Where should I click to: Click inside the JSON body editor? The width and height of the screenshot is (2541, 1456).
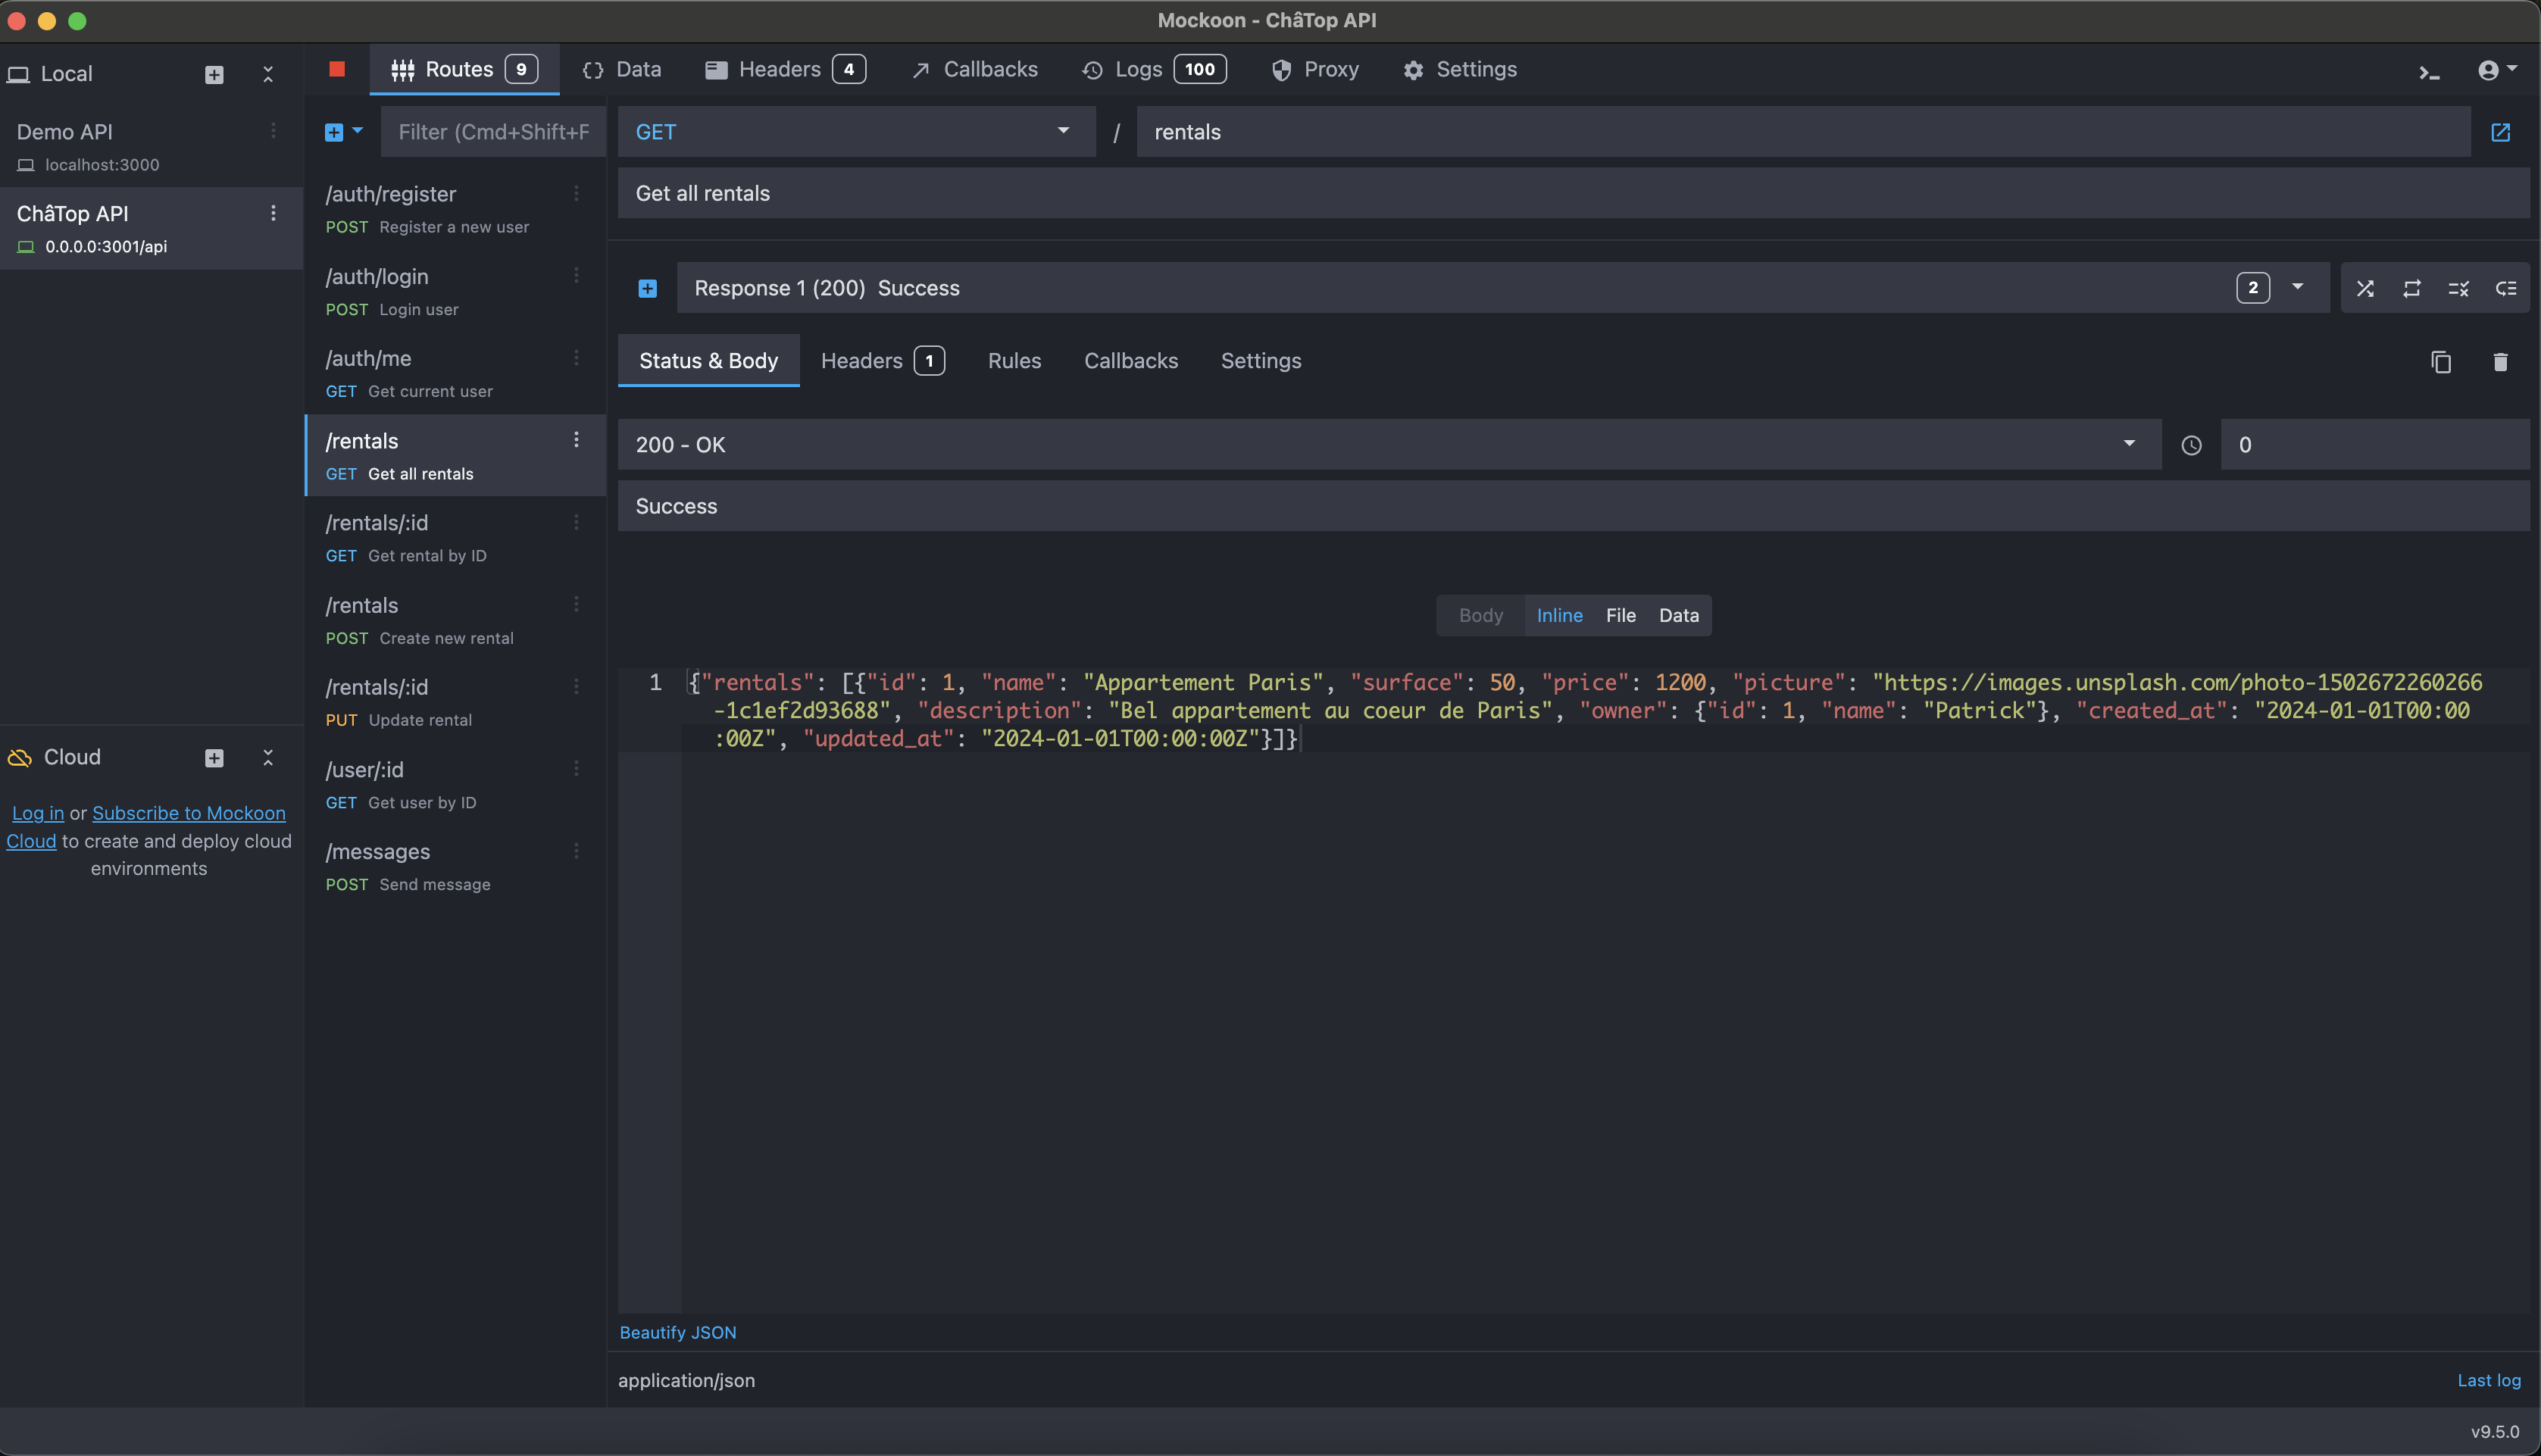1605,990
